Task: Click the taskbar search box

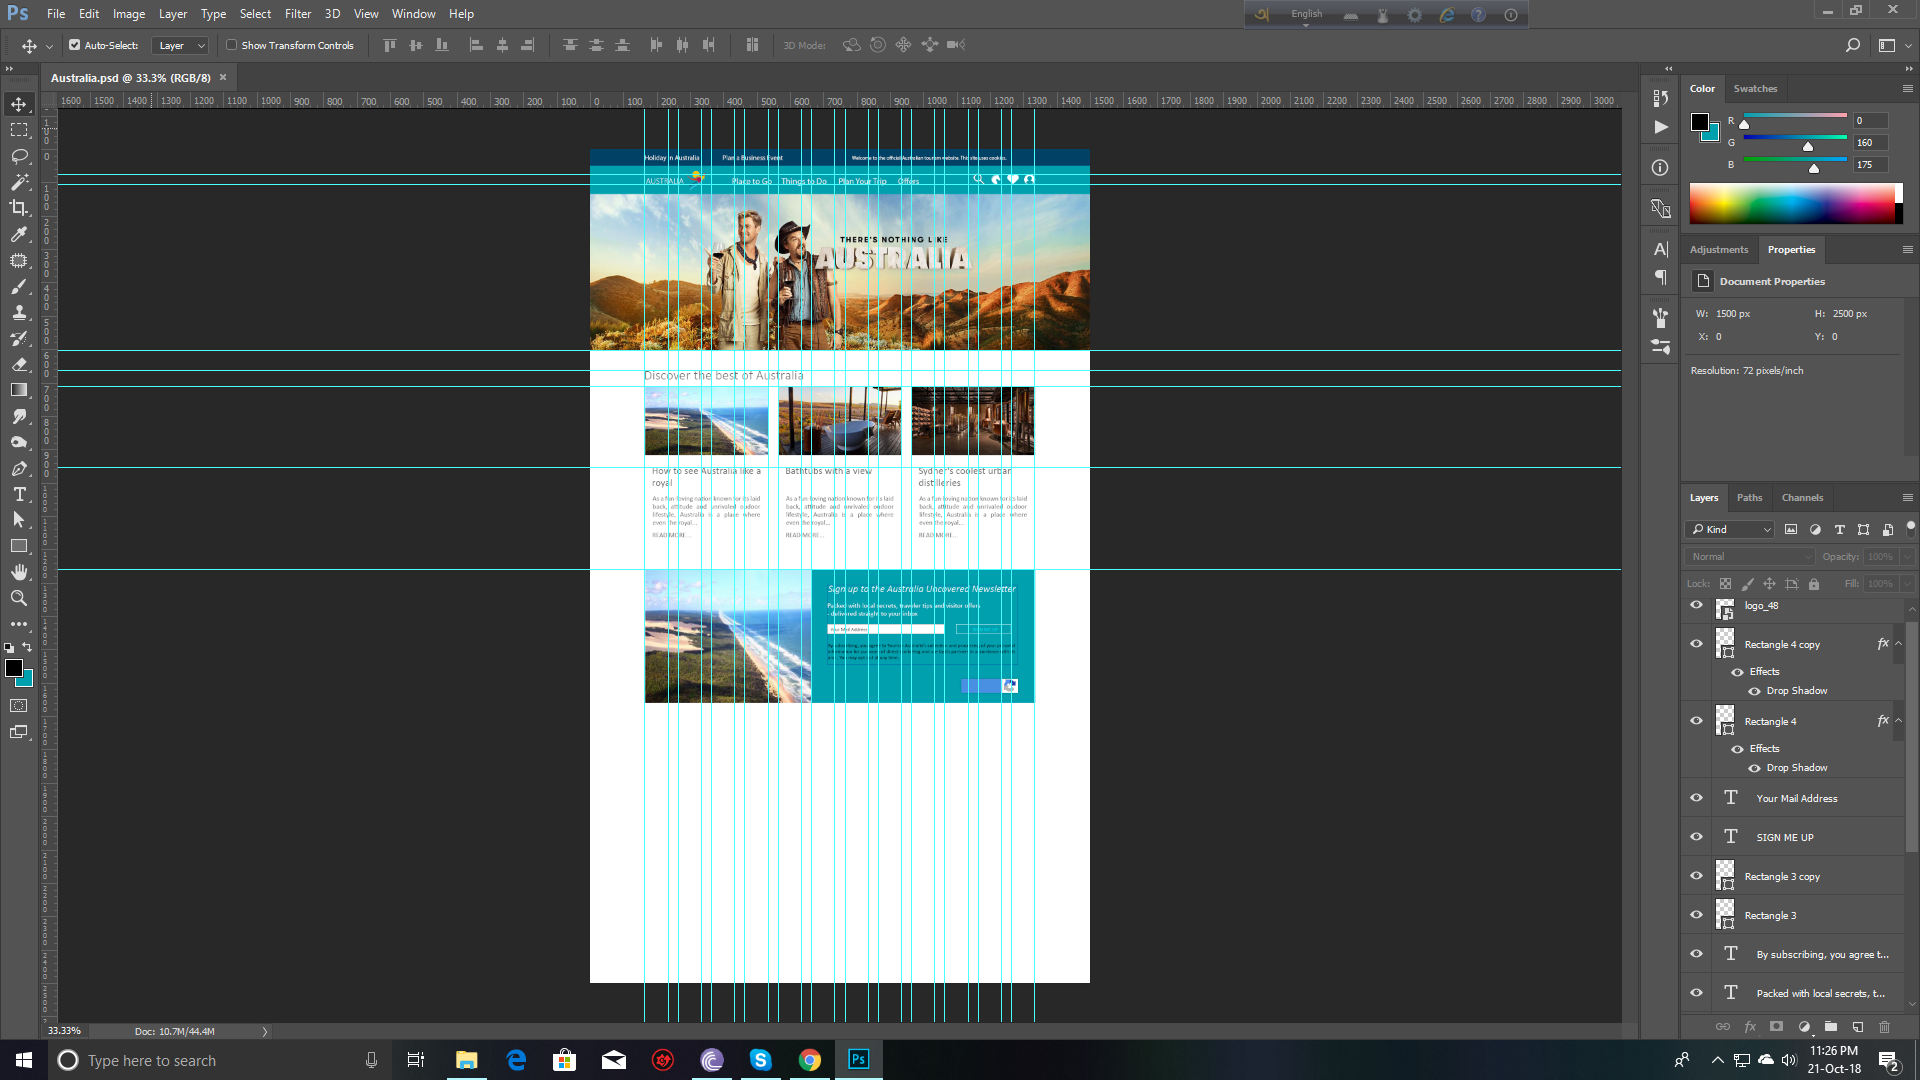Action: (215, 1060)
